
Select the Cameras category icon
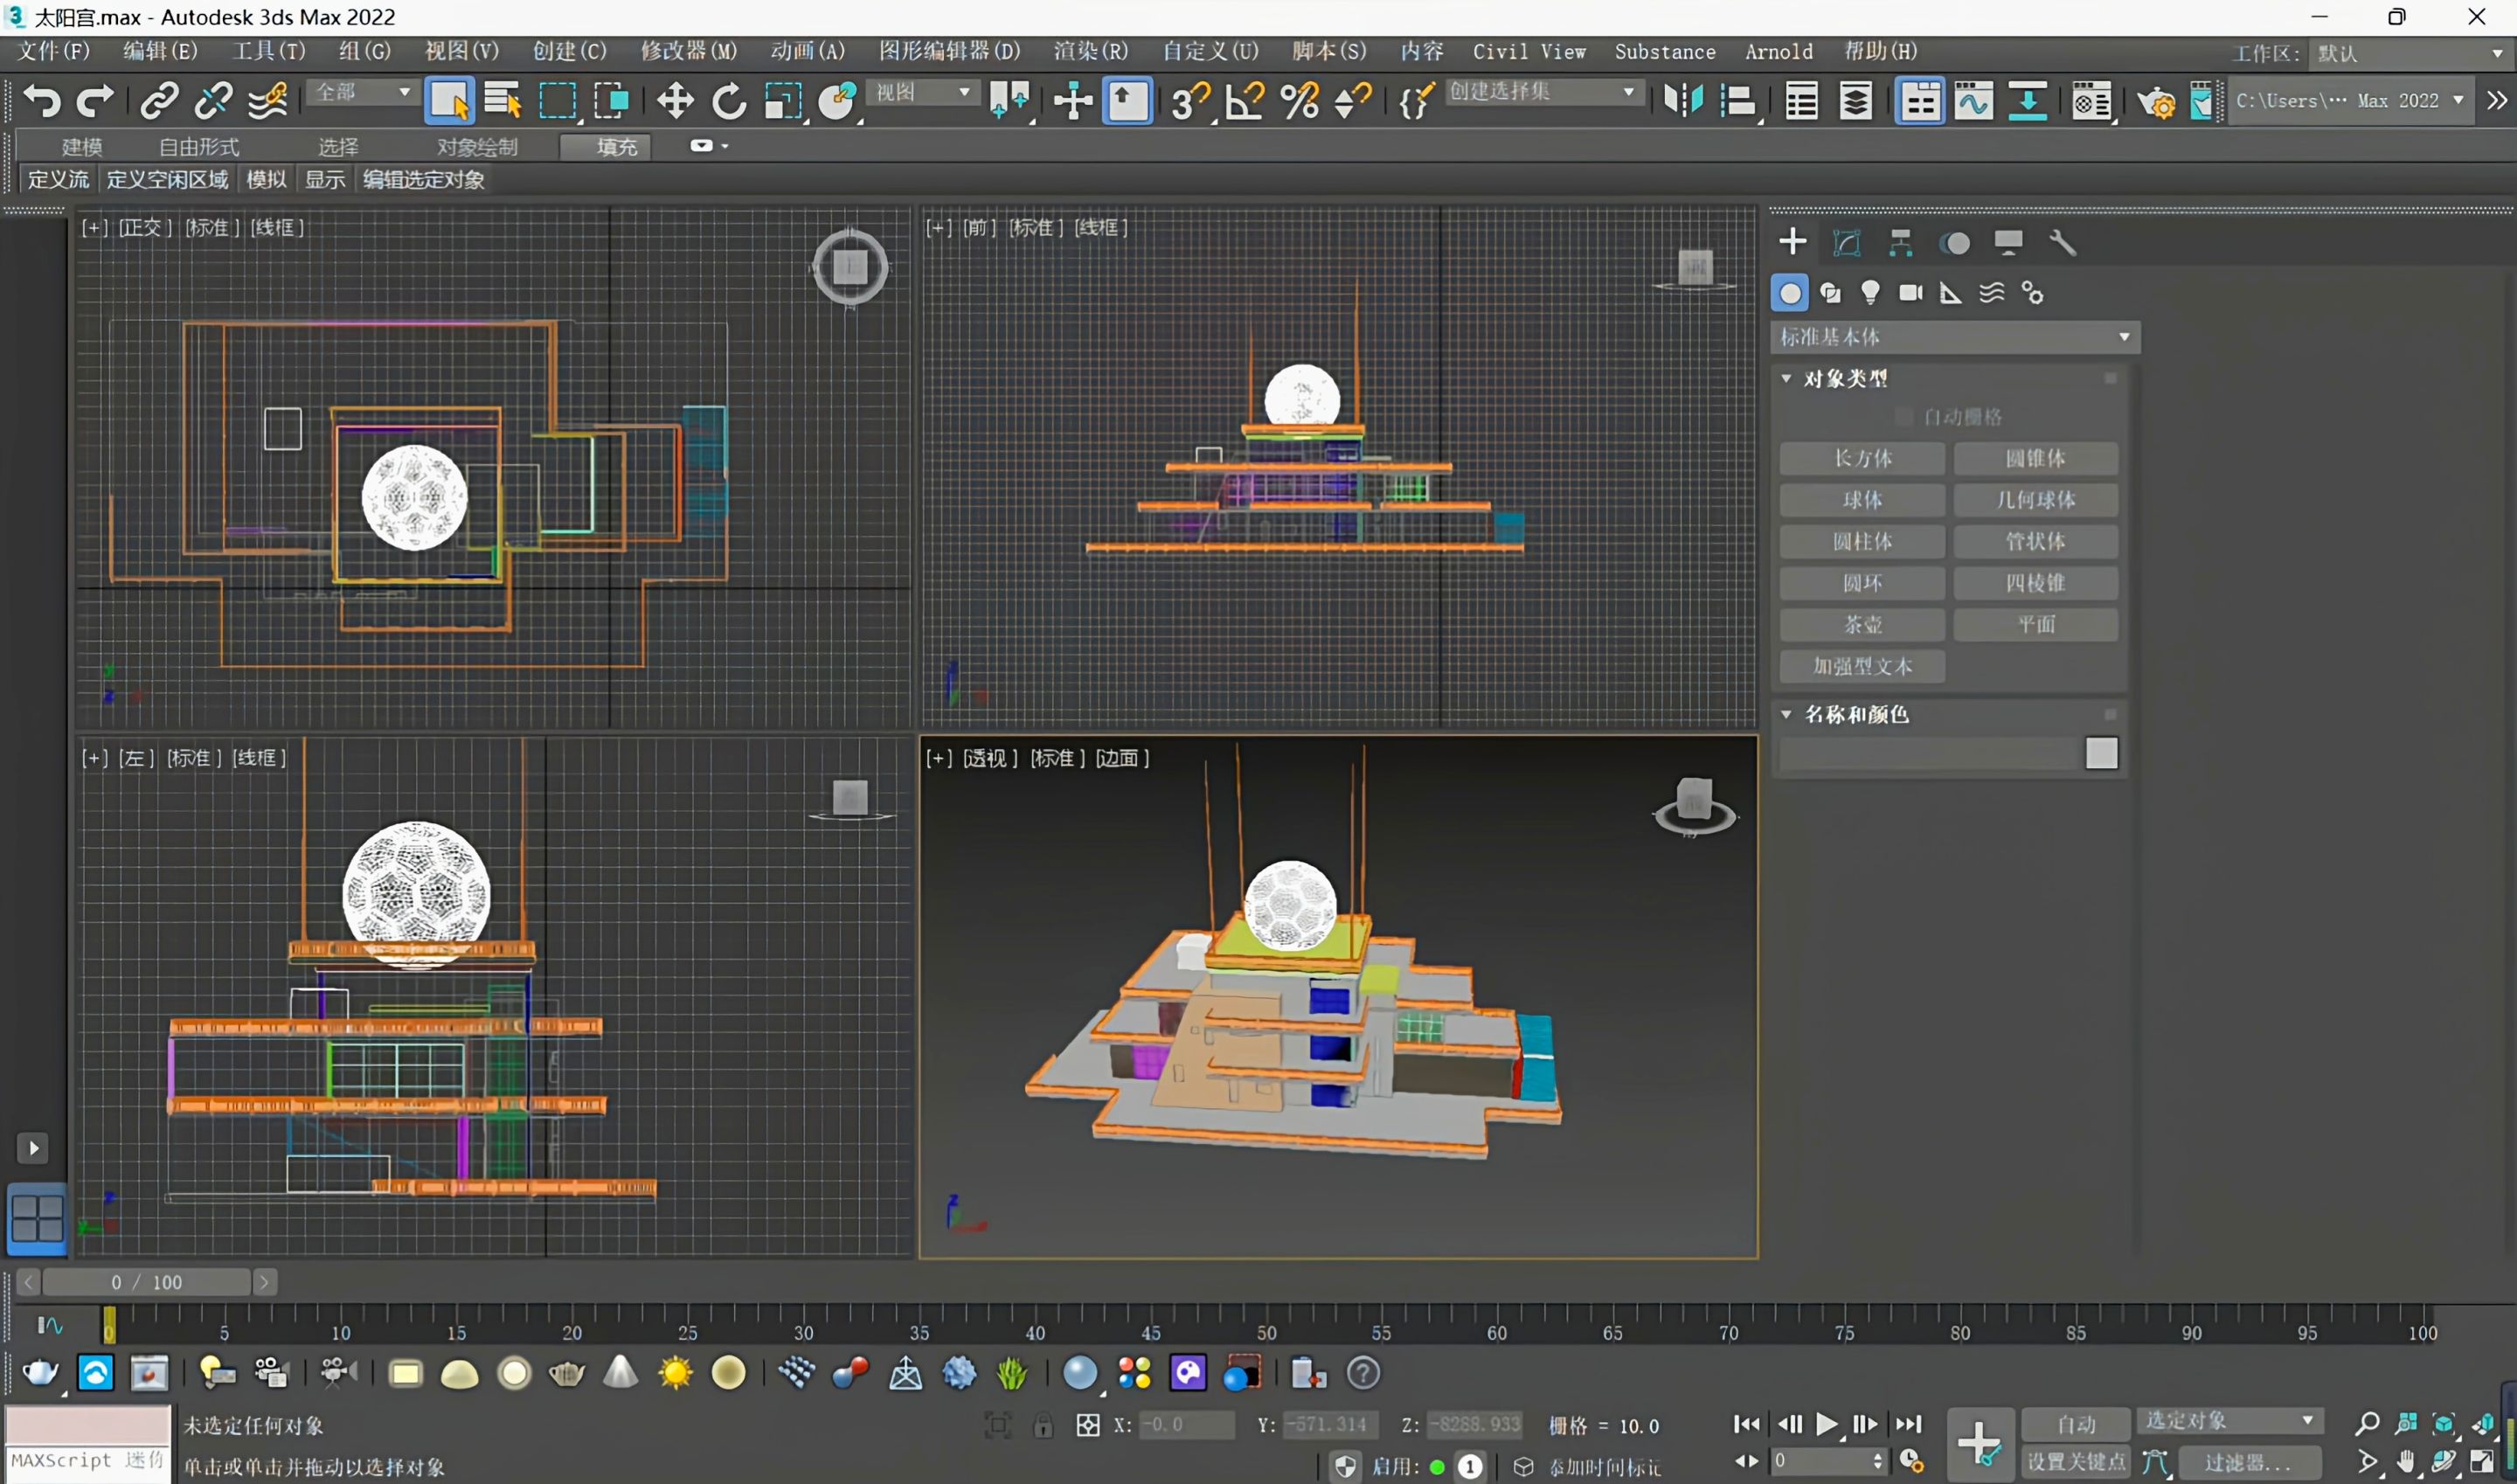[1911, 293]
